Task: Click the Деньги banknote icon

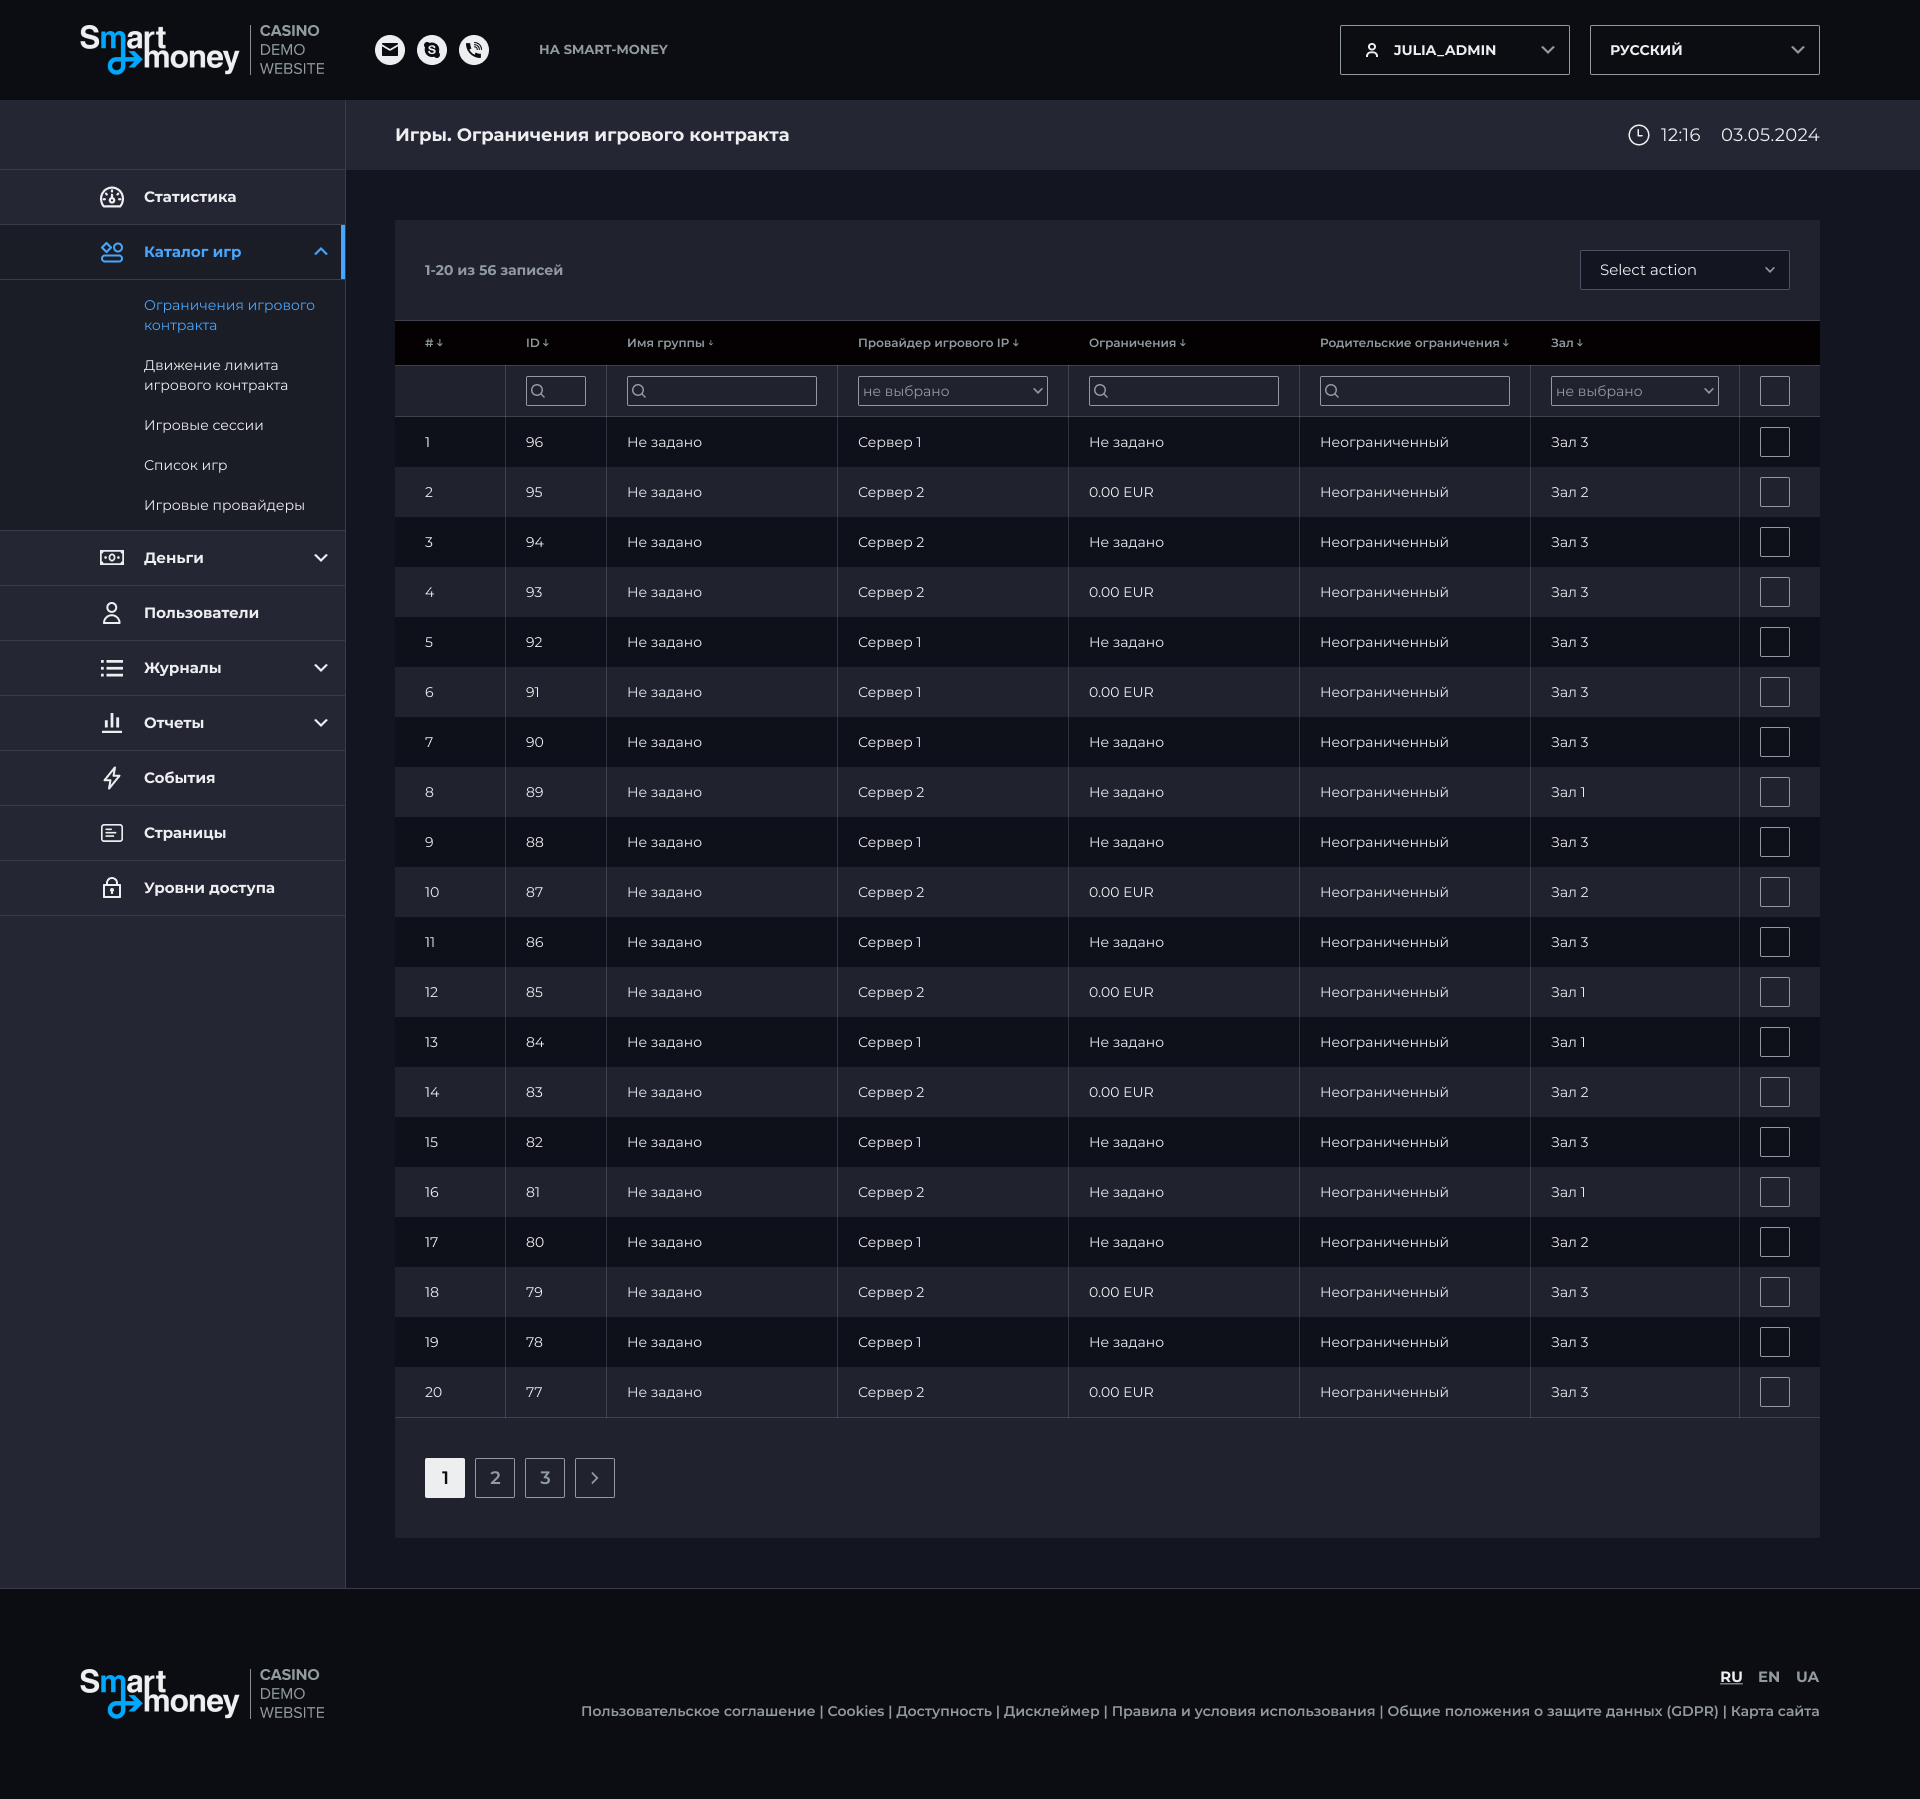Action: (112, 558)
